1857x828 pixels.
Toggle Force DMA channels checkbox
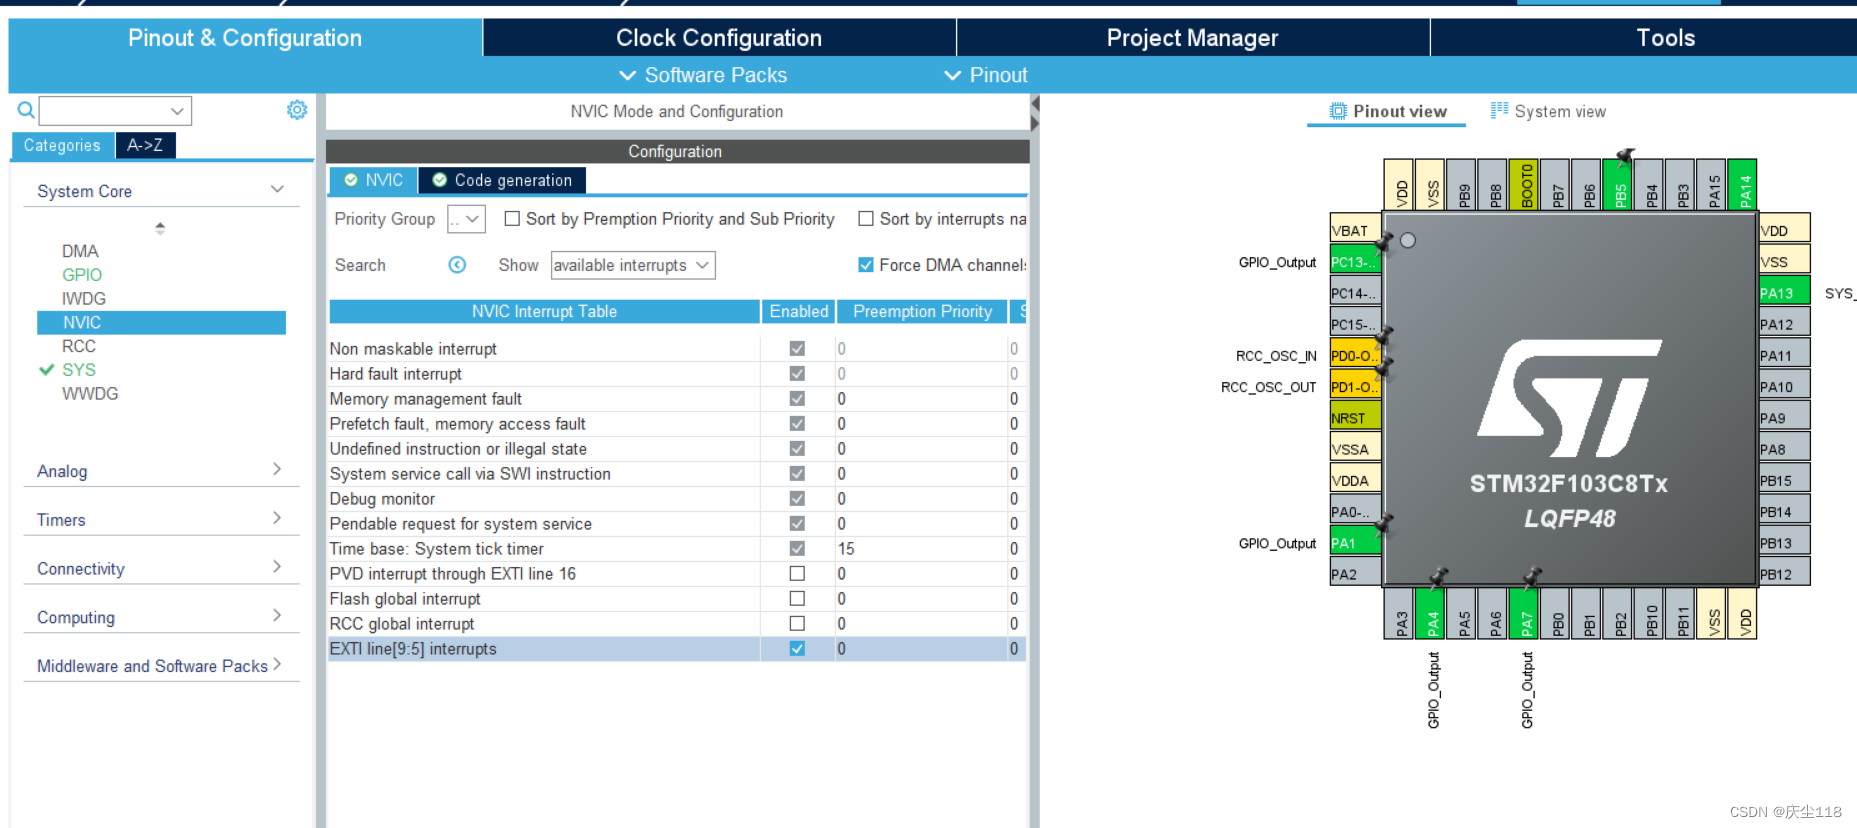pos(866,265)
